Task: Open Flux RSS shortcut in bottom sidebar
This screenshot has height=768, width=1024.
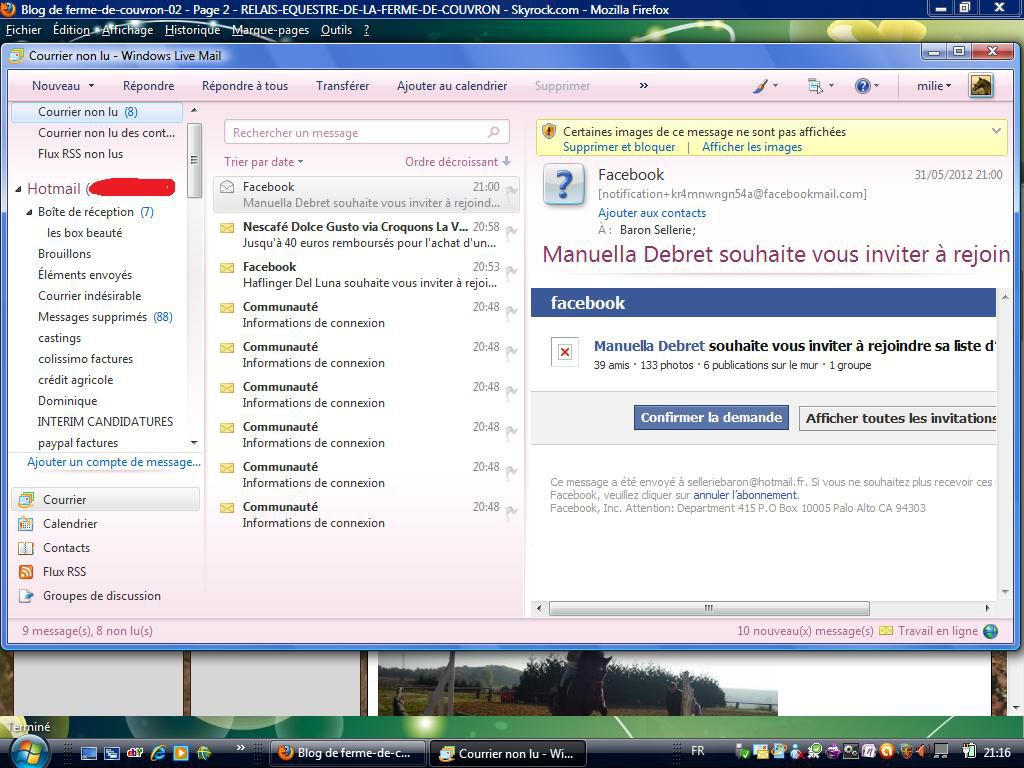Action: pyautogui.click(x=64, y=572)
